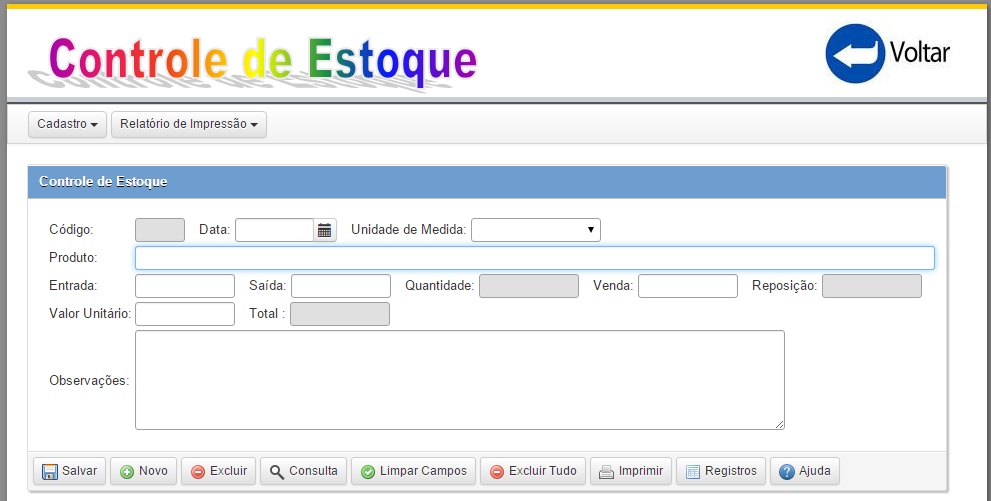
Task: Click the blue Voltar back arrow icon
Action: pyautogui.click(x=856, y=53)
